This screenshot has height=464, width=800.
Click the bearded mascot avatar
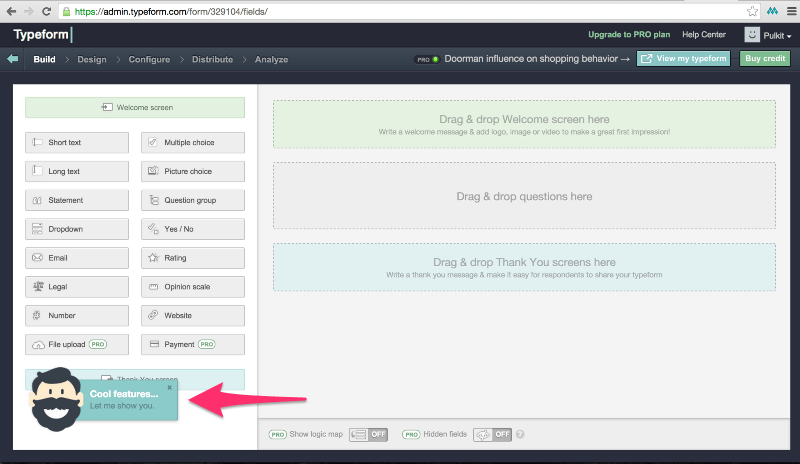[56, 399]
